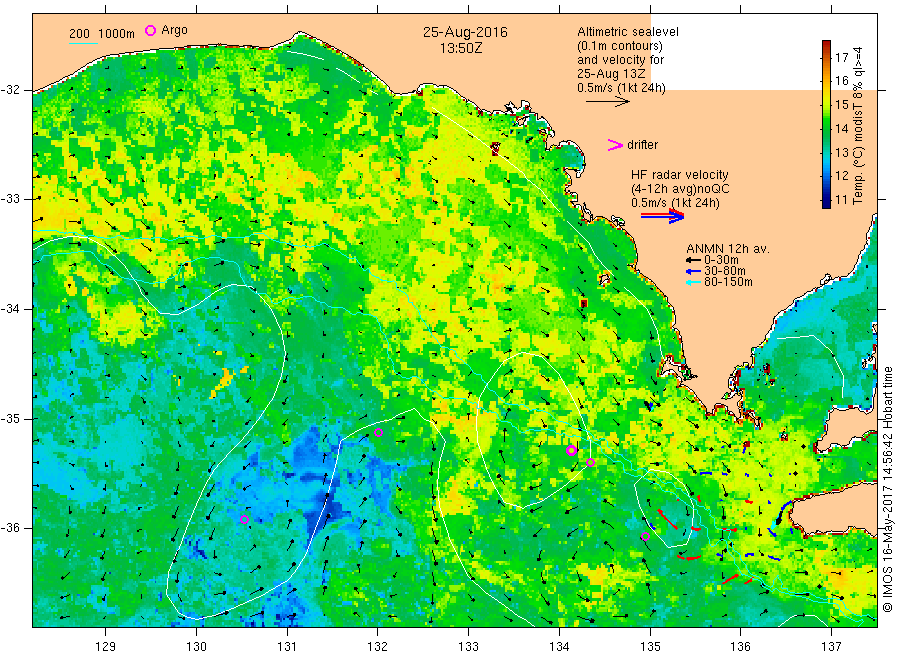Click the 17 tick on the temperature scale
This screenshot has width=900, height=660.
point(841,57)
